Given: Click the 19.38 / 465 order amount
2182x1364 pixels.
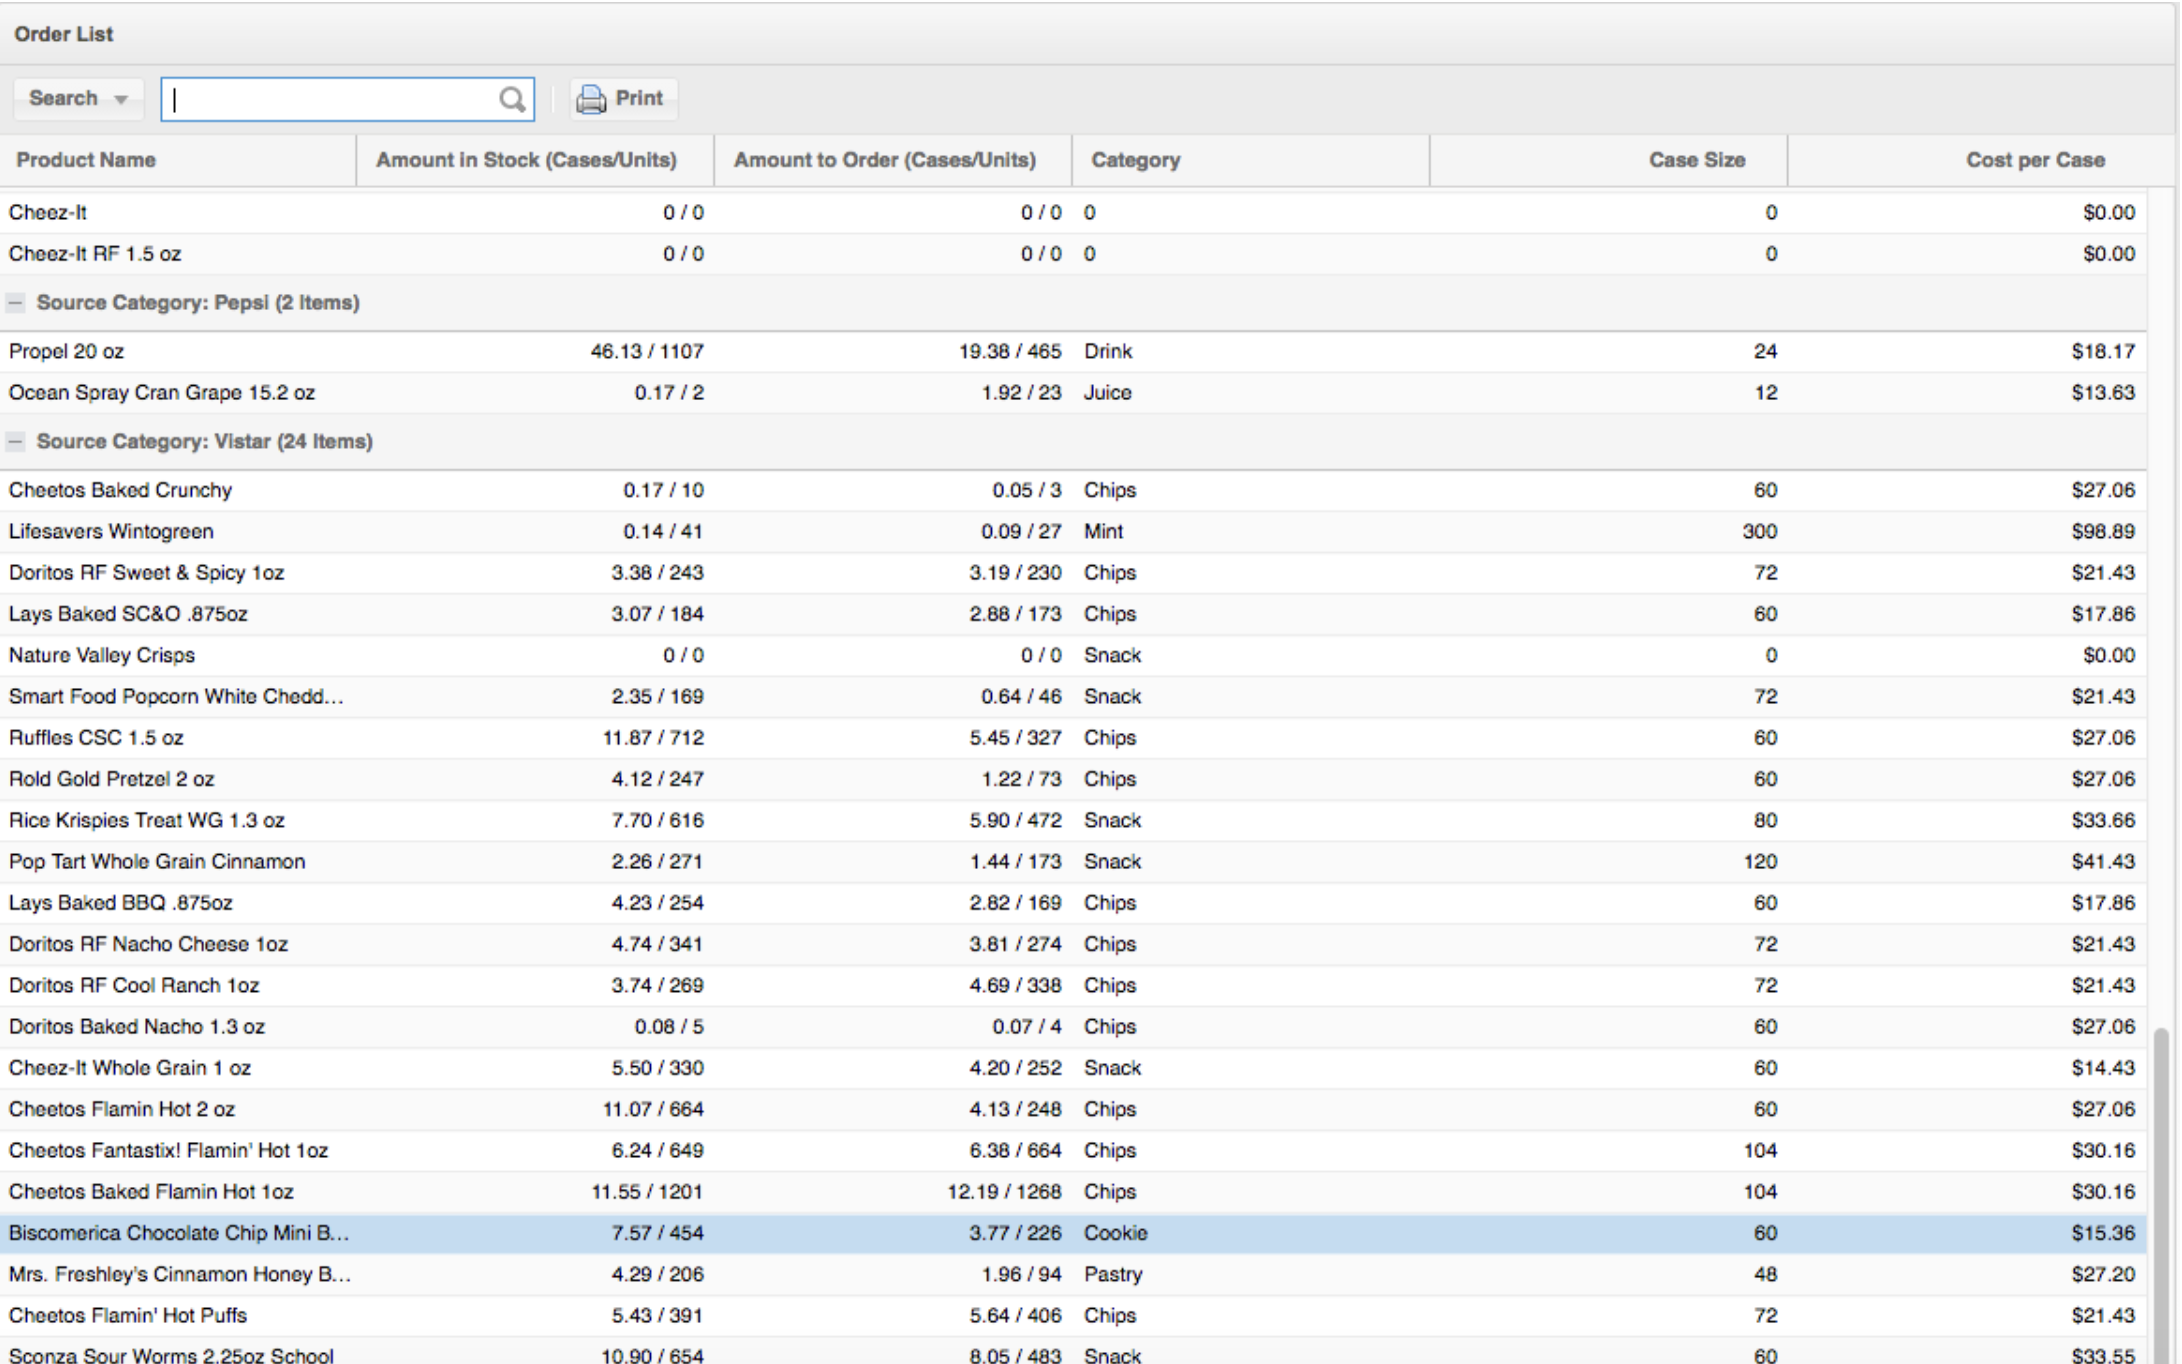Looking at the screenshot, I should (1010, 351).
